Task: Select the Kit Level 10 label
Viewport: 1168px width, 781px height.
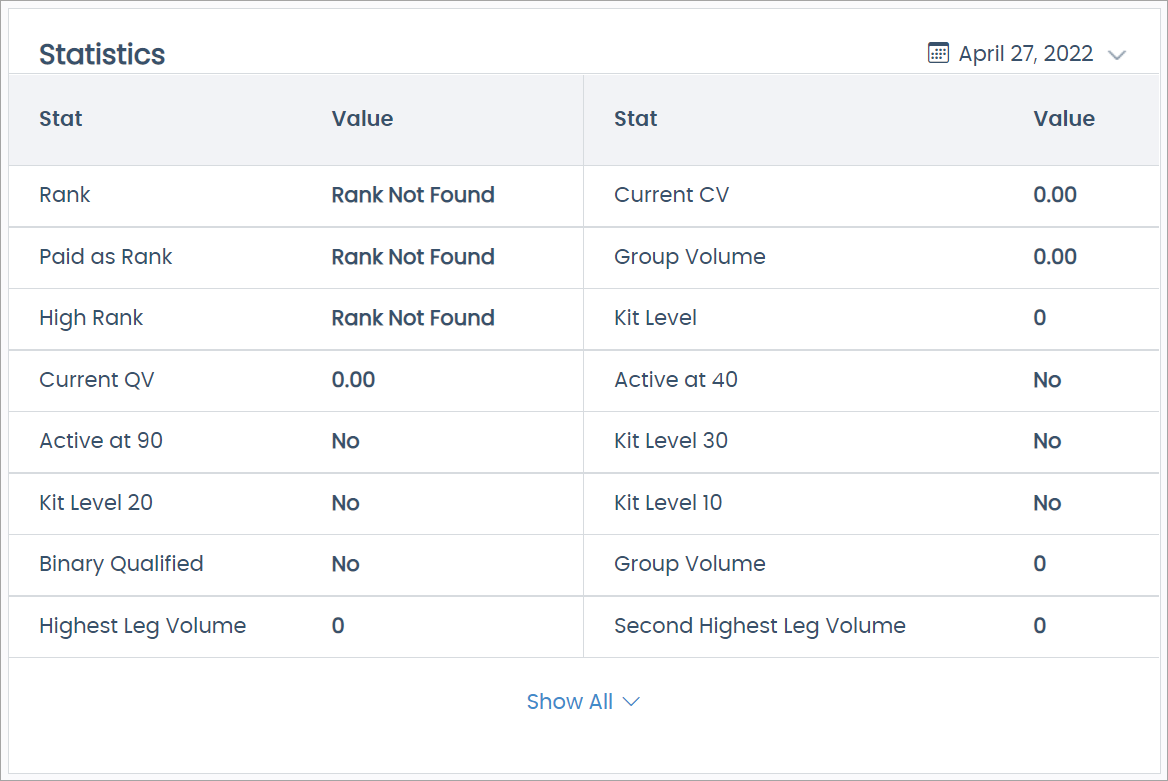Action: click(x=667, y=503)
